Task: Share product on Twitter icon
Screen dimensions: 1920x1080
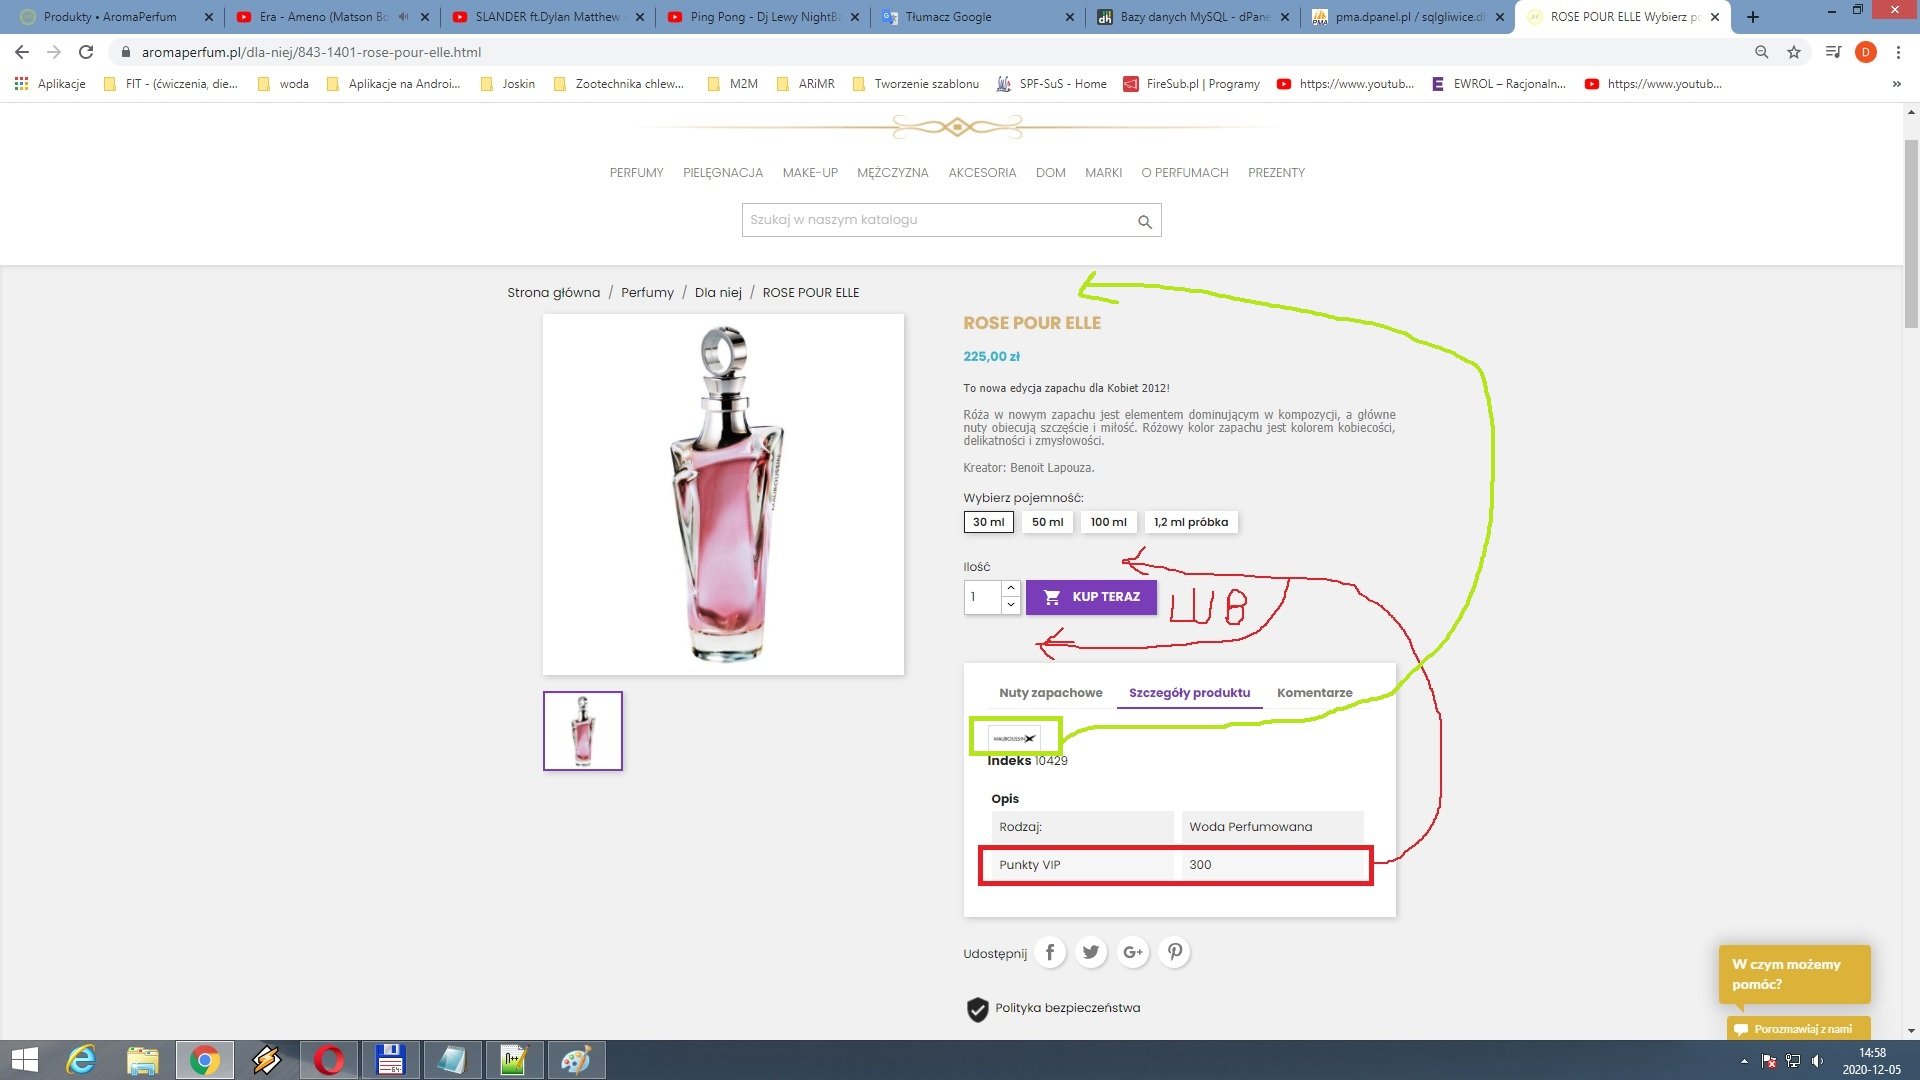Action: 1091,953
